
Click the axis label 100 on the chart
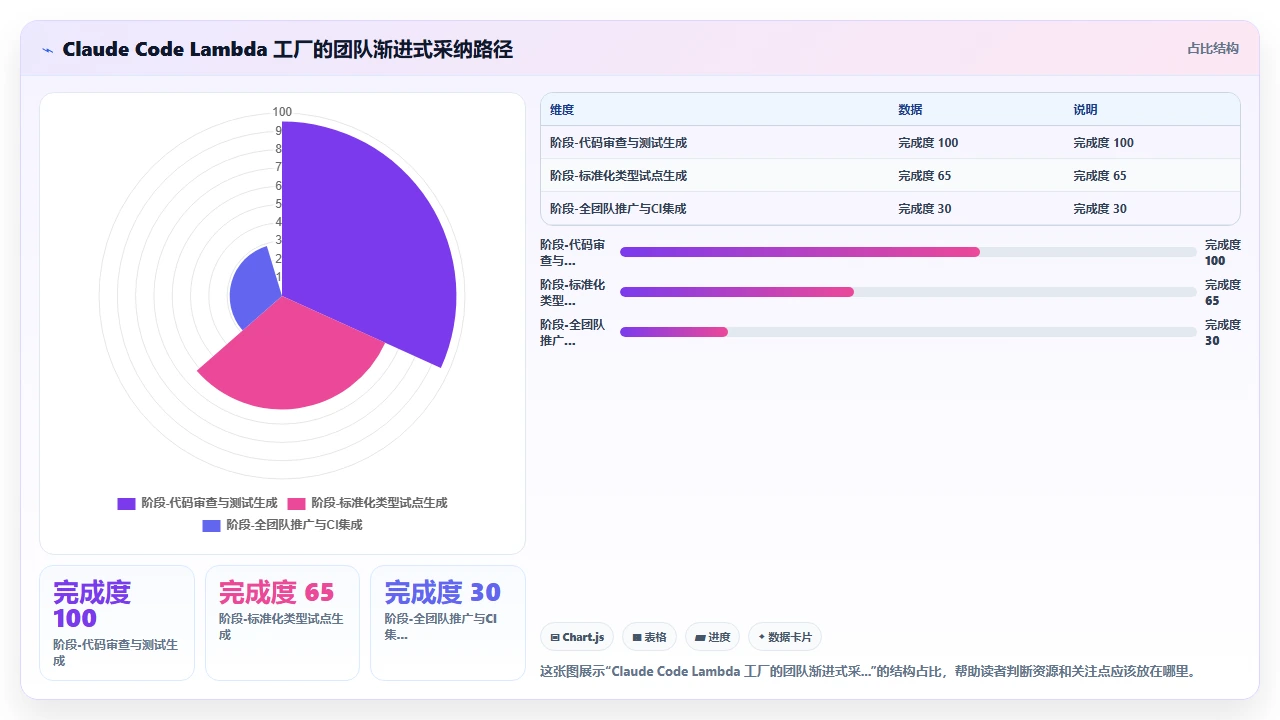pos(282,112)
